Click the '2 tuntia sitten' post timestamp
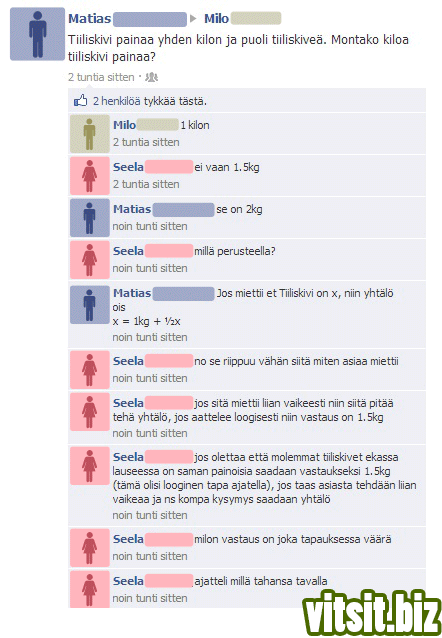Screen dimensions: 442x638 (101, 77)
